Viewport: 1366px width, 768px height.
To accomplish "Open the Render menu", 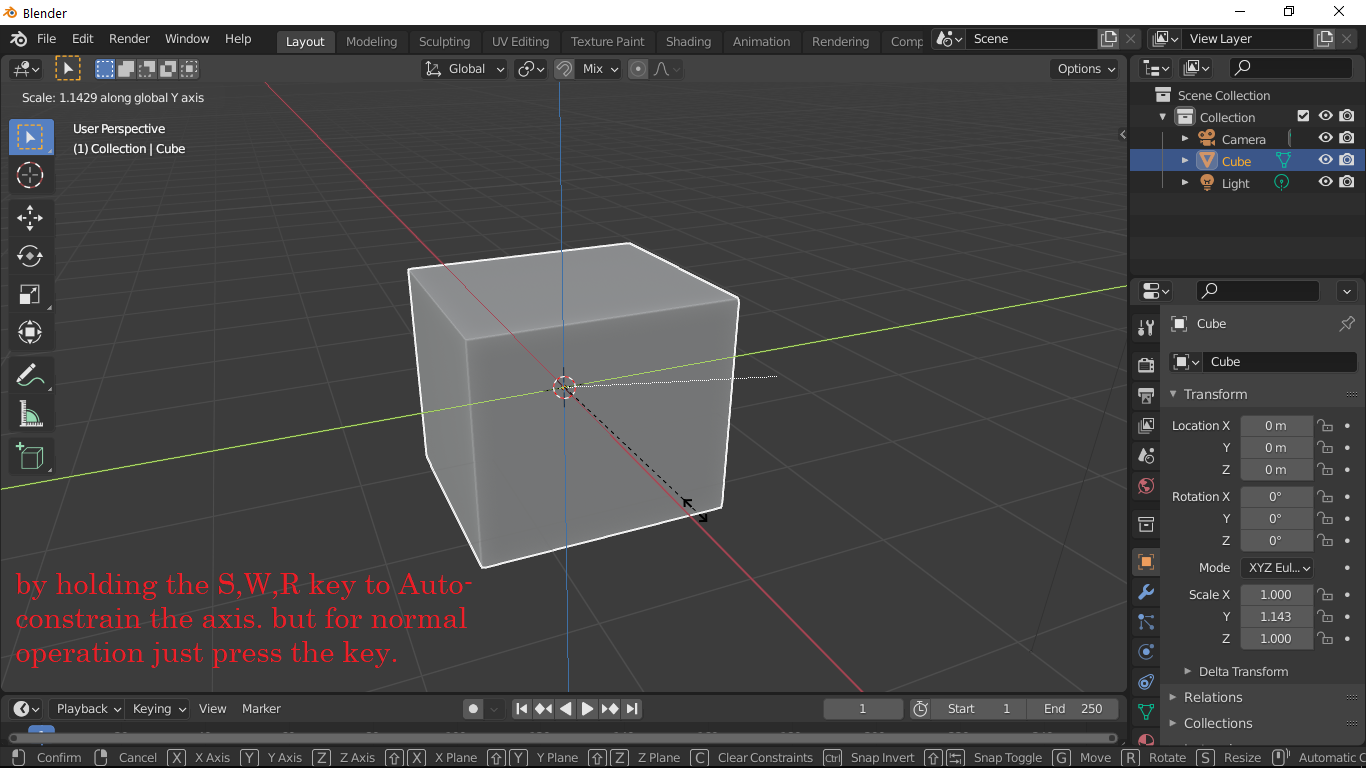I will point(129,39).
